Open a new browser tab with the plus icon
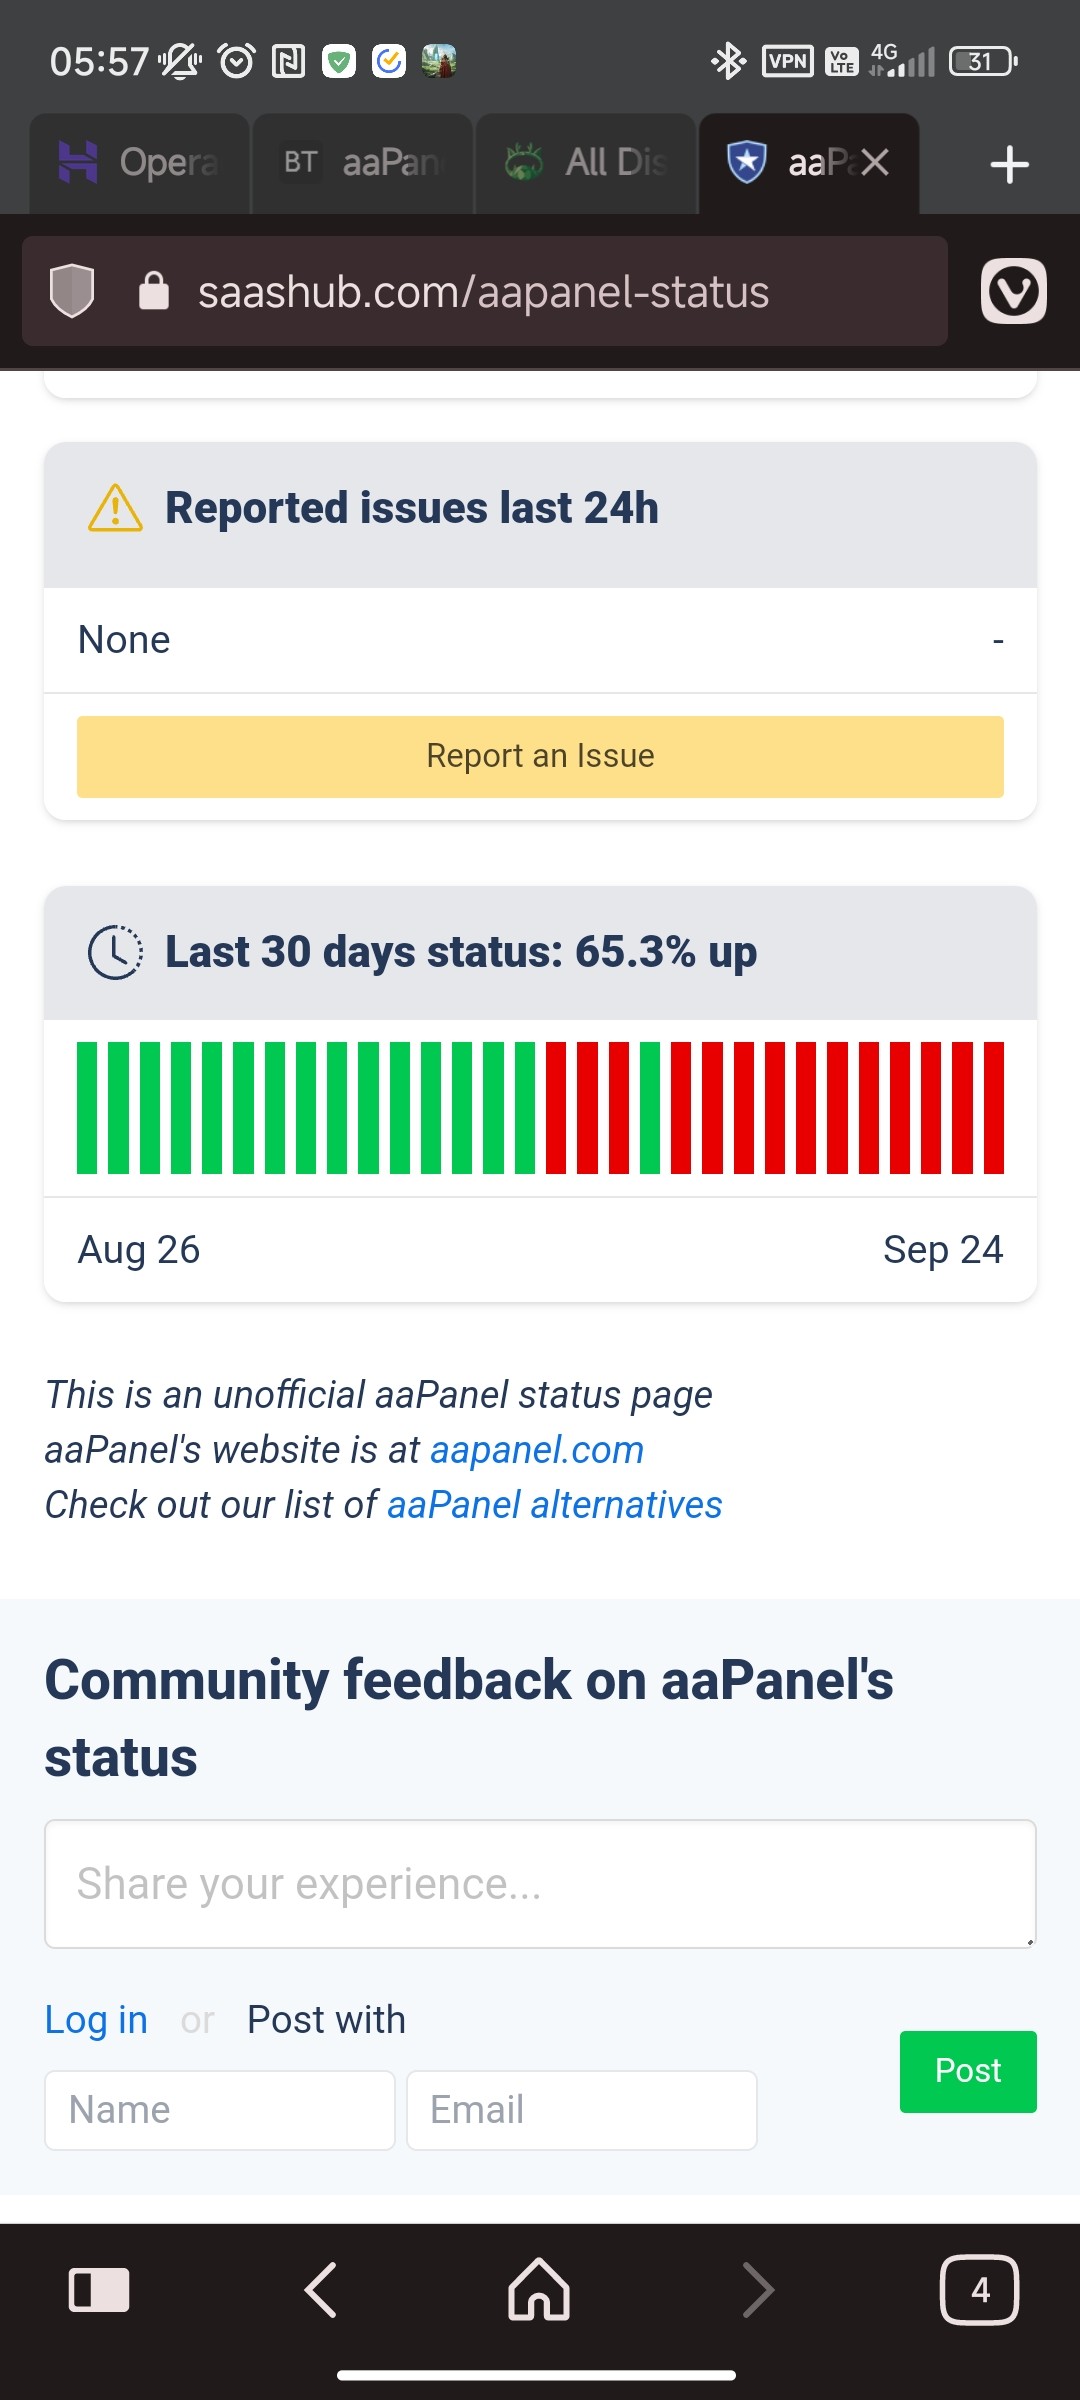Screen dimensions: 1080x2400 (1007, 163)
